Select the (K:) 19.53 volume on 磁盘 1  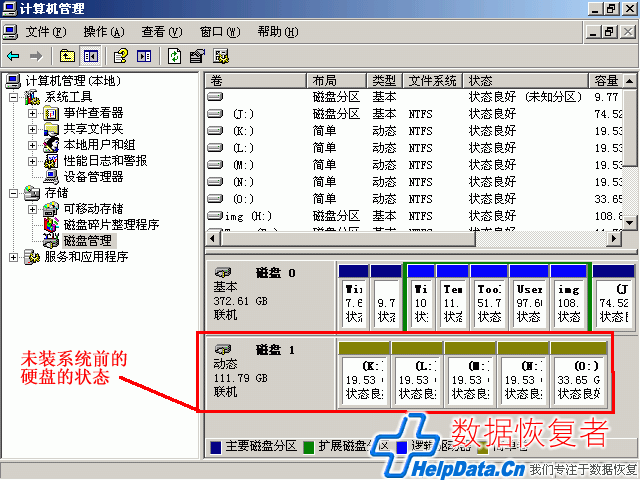(x=364, y=375)
